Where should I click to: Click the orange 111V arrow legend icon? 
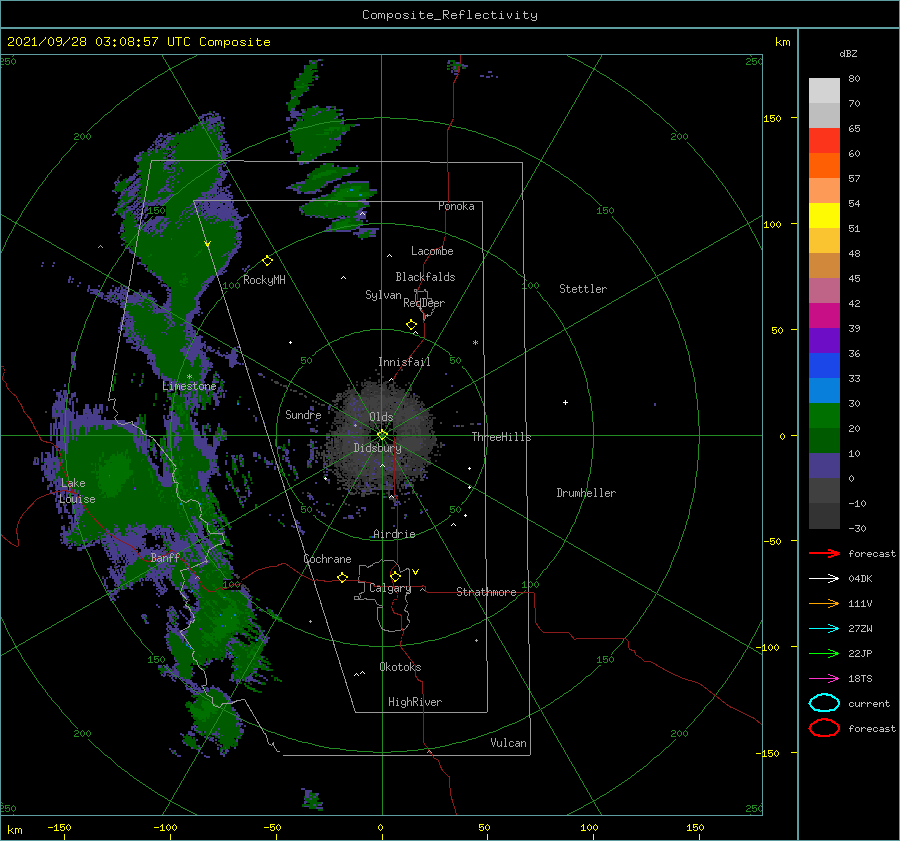point(824,603)
